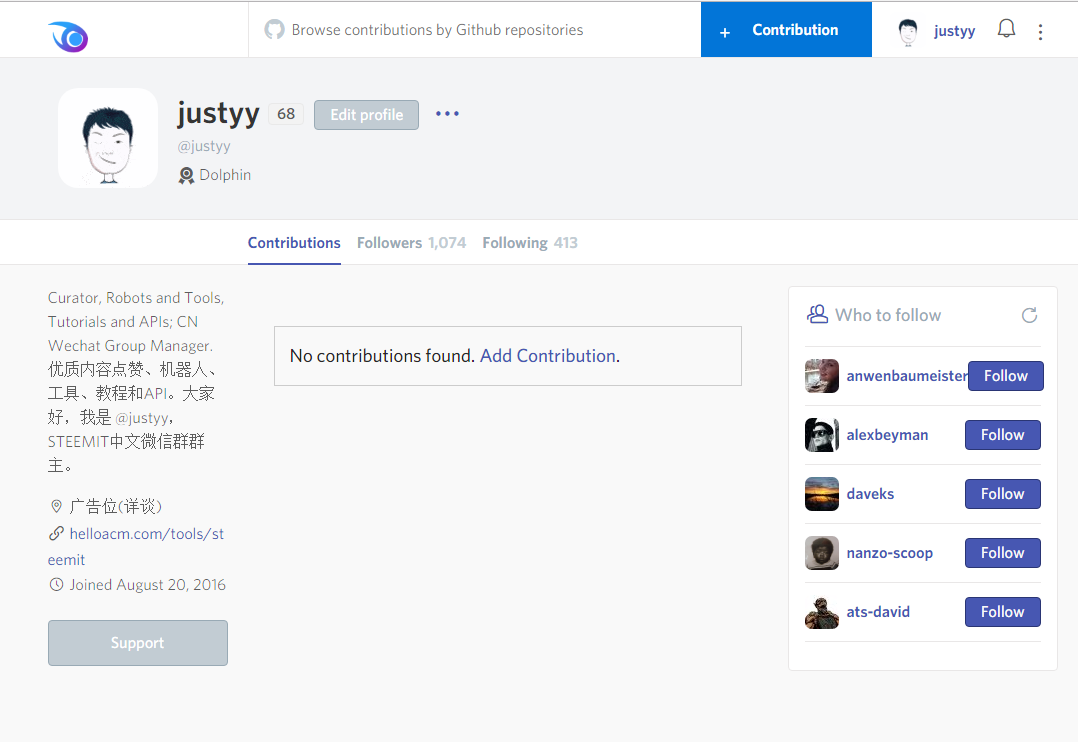This screenshot has height=742, width=1078.
Task: Refresh the Who to follow list
Action: click(1029, 315)
